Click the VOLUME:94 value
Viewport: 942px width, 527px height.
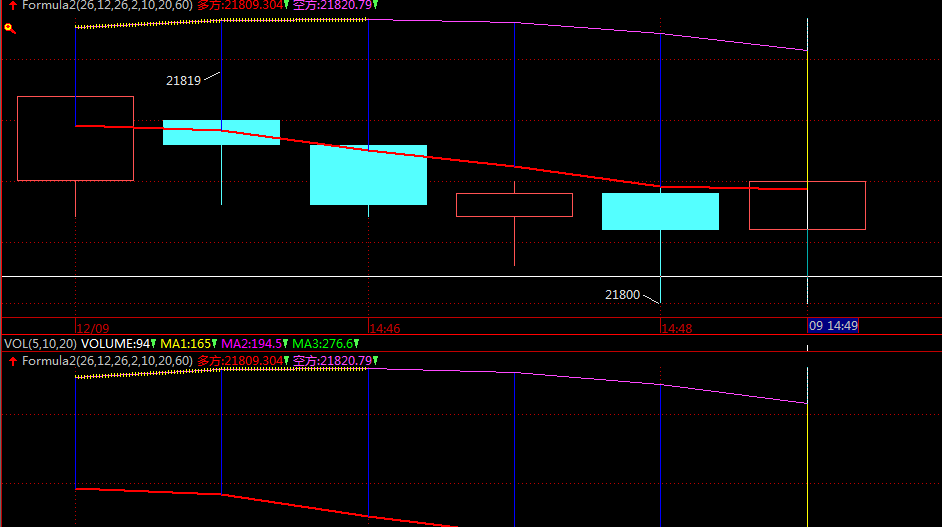[x=115, y=344]
